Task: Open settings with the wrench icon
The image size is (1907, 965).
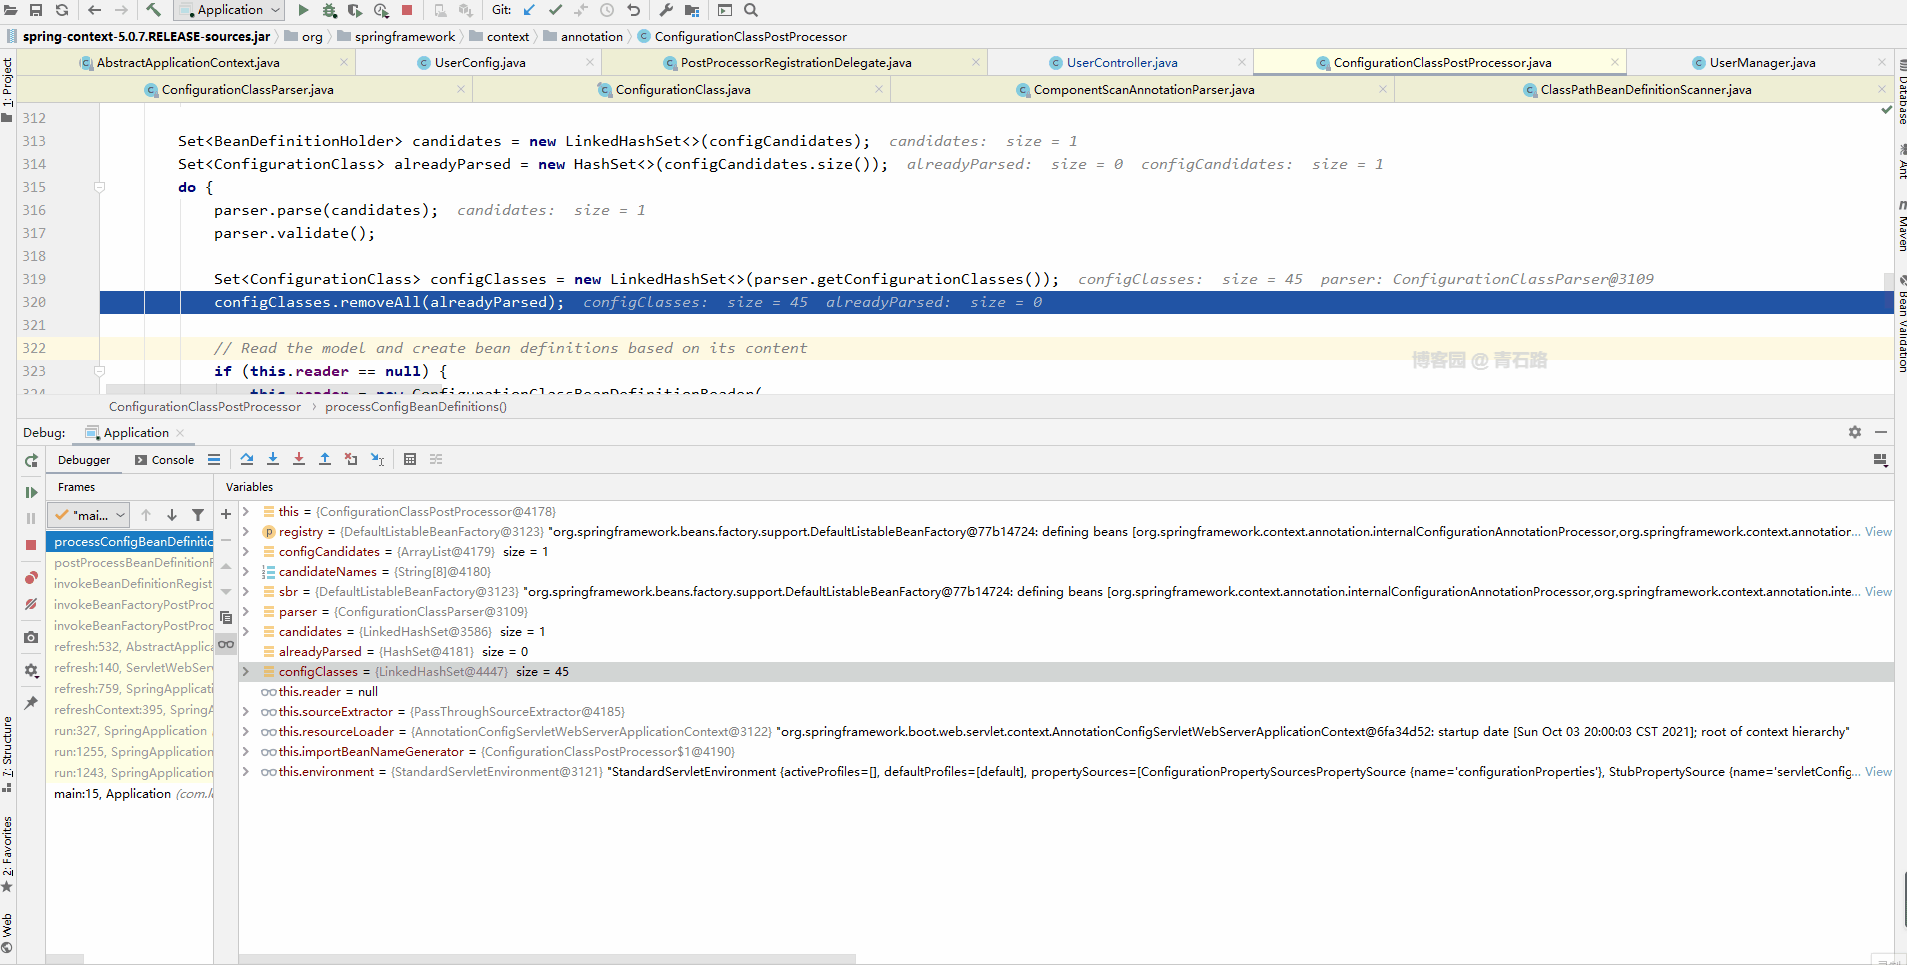Action: point(666,10)
